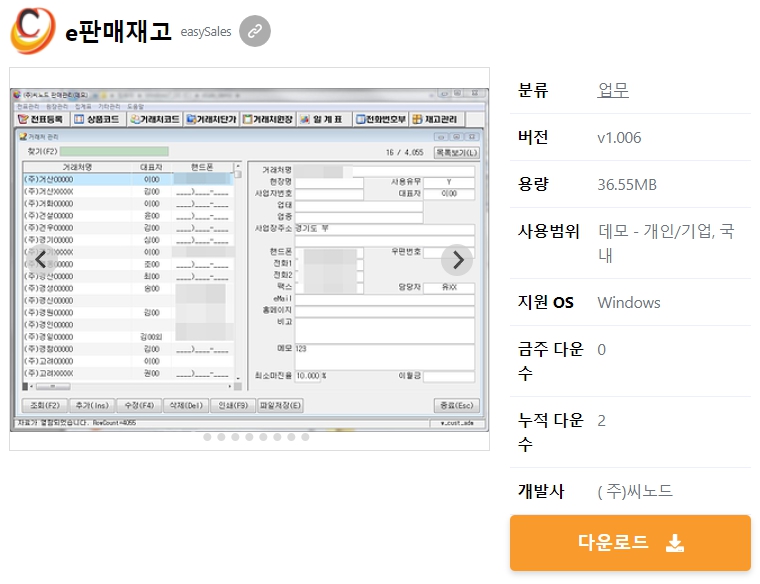Select the second carousel indicator dot

pos(222,437)
